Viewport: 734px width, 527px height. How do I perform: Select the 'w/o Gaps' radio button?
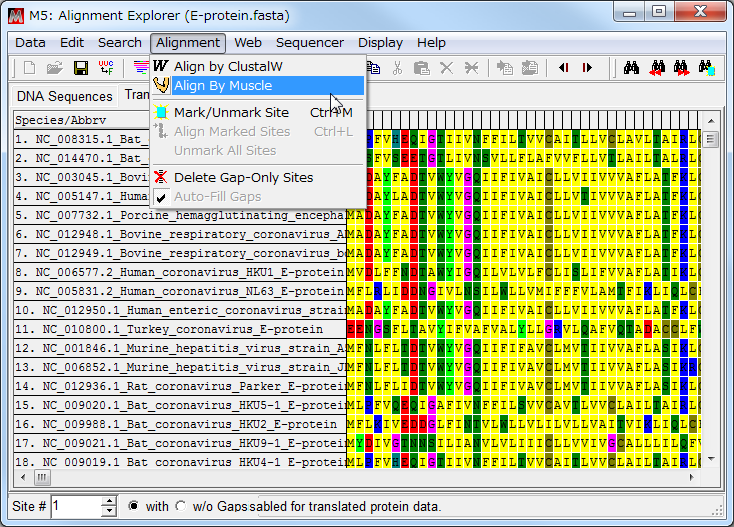[x=180, y=506]
